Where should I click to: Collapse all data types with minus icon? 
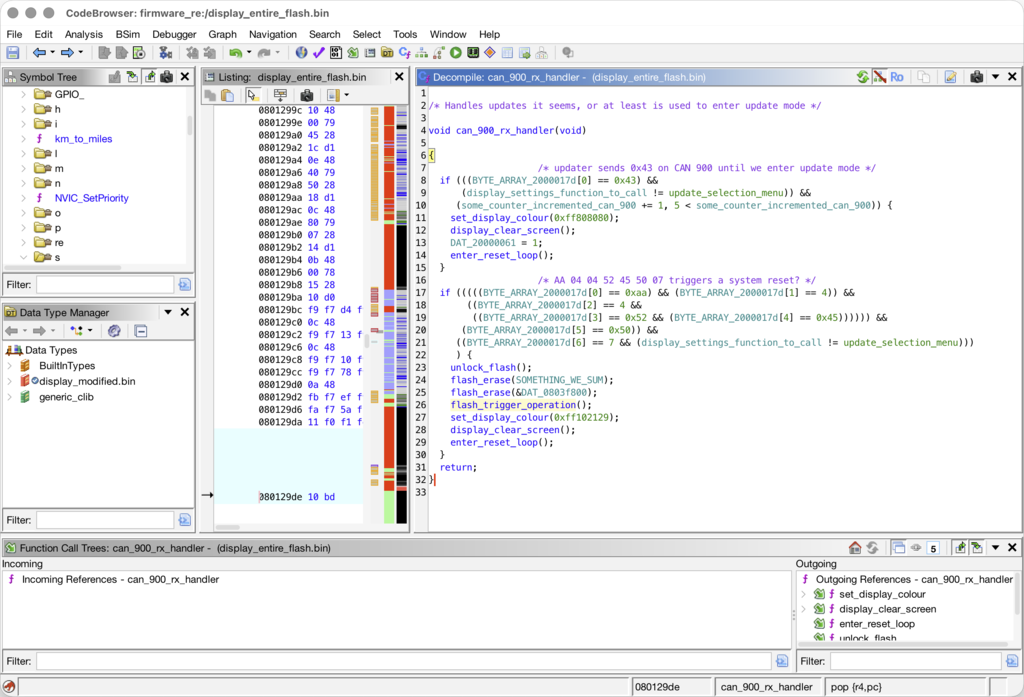click(x=140, y=331)
